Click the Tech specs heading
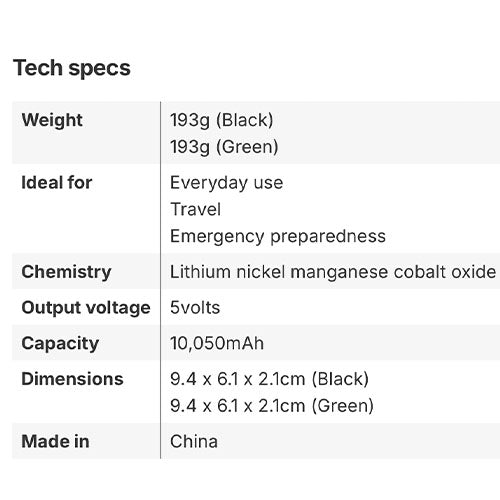The image size is (500, 500). coord(72,68)
